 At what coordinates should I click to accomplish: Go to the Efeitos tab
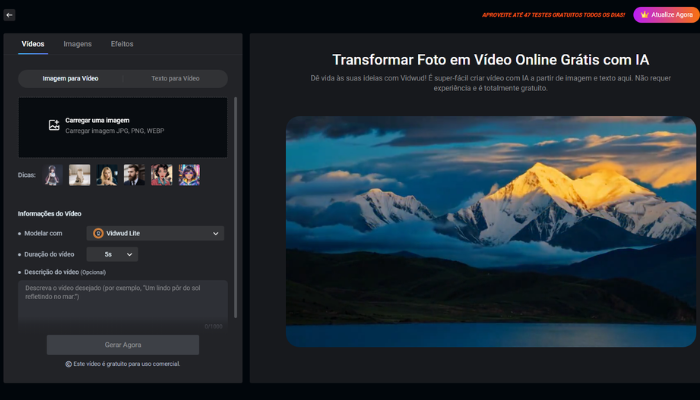[x=122, y=44]
